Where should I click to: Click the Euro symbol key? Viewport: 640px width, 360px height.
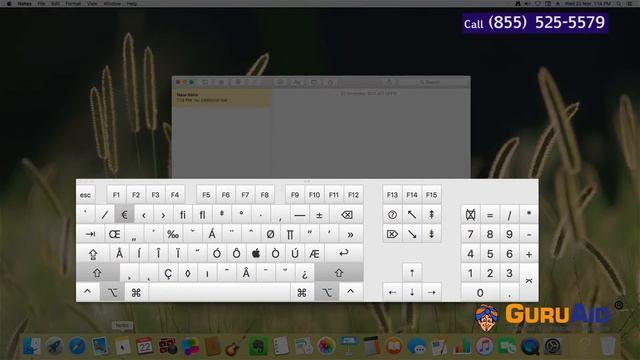pyautogui.click(x=124, y=214)
